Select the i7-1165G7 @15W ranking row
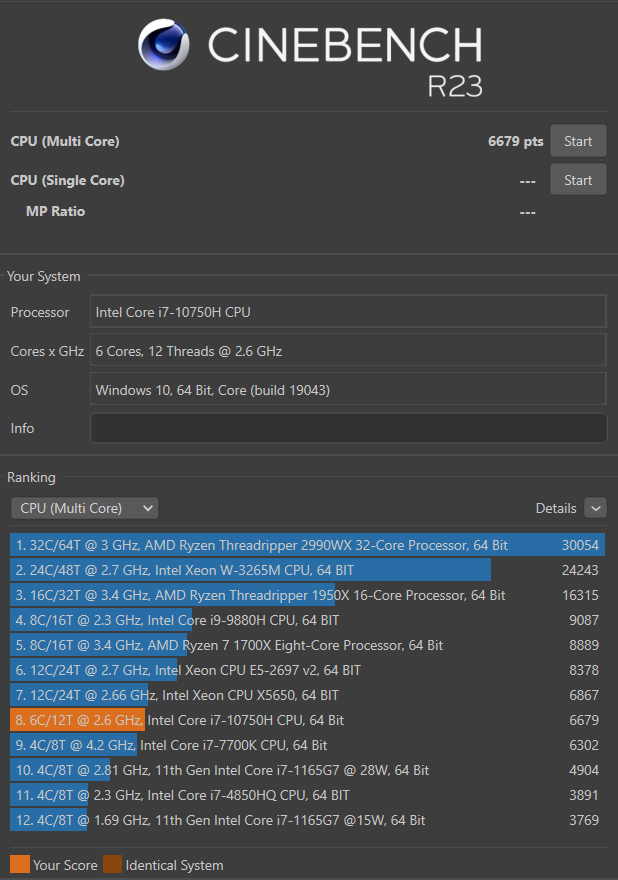This screenshot has height=880, width=618. (308, 820)
